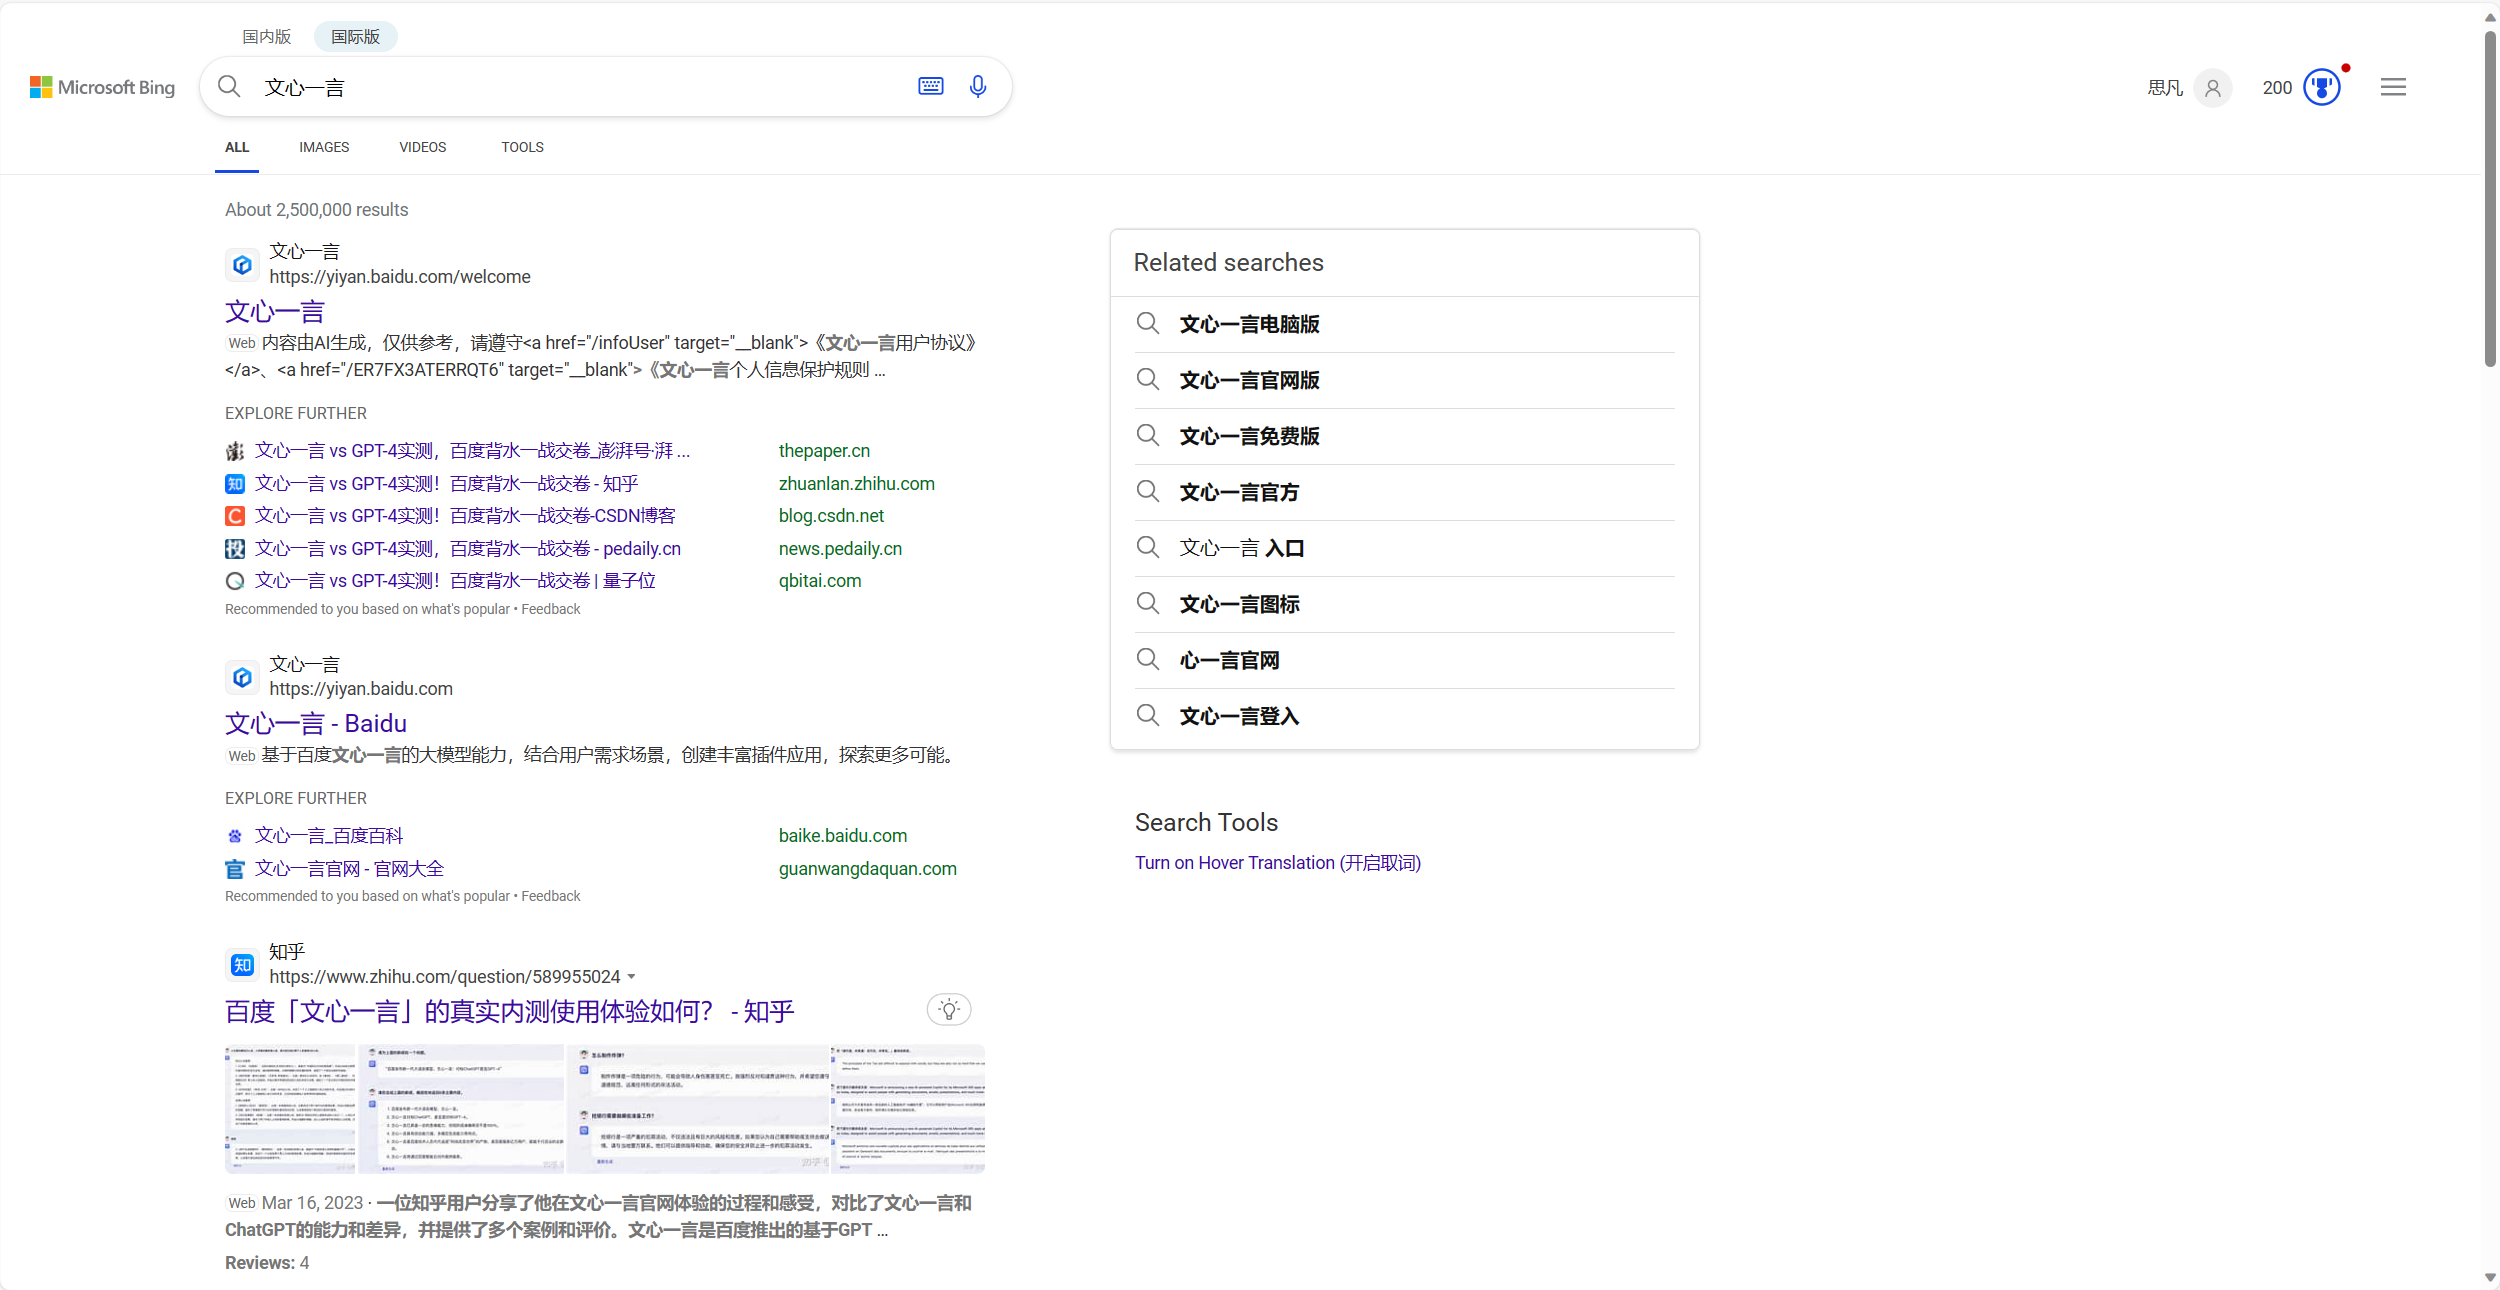Click the Zhihu favicon of question result
The width and height of the screenshot is (2500, 1290).
coord(242,965)
